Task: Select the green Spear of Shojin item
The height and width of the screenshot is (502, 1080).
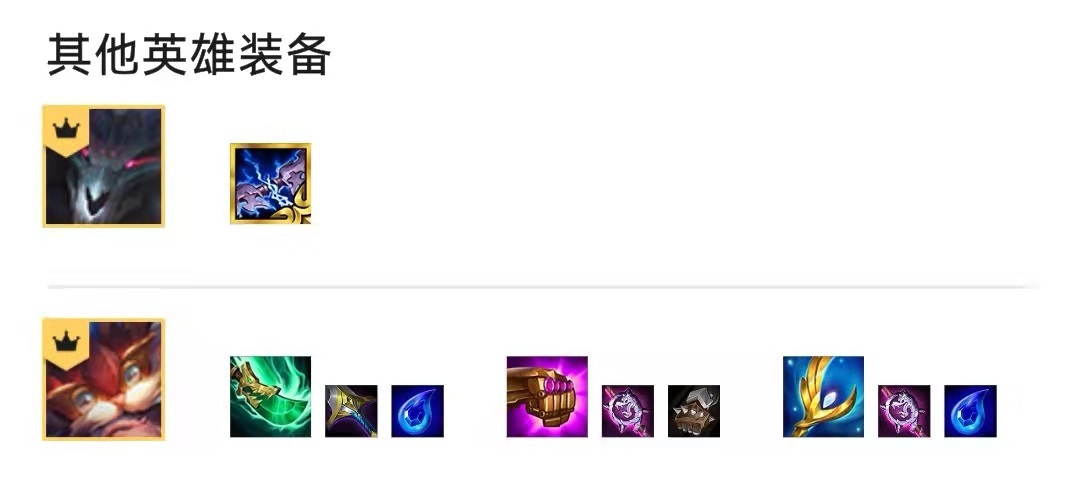Action: 271,397
